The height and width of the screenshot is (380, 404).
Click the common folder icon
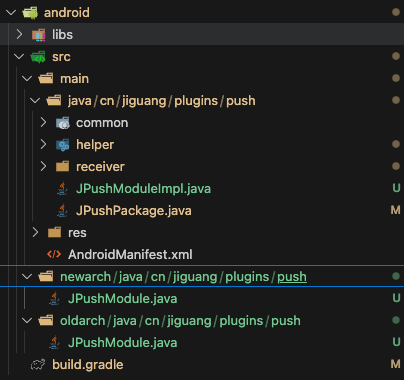point(63,123)
